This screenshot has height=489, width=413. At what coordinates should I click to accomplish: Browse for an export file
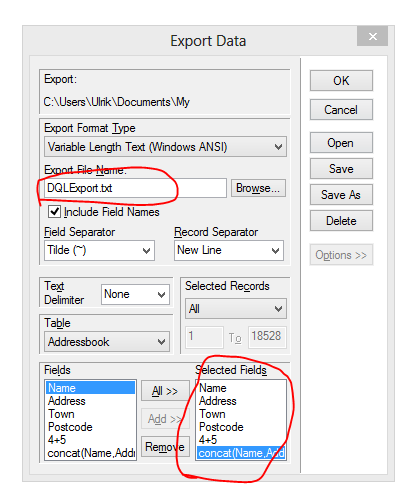click(x=258, y=188)
